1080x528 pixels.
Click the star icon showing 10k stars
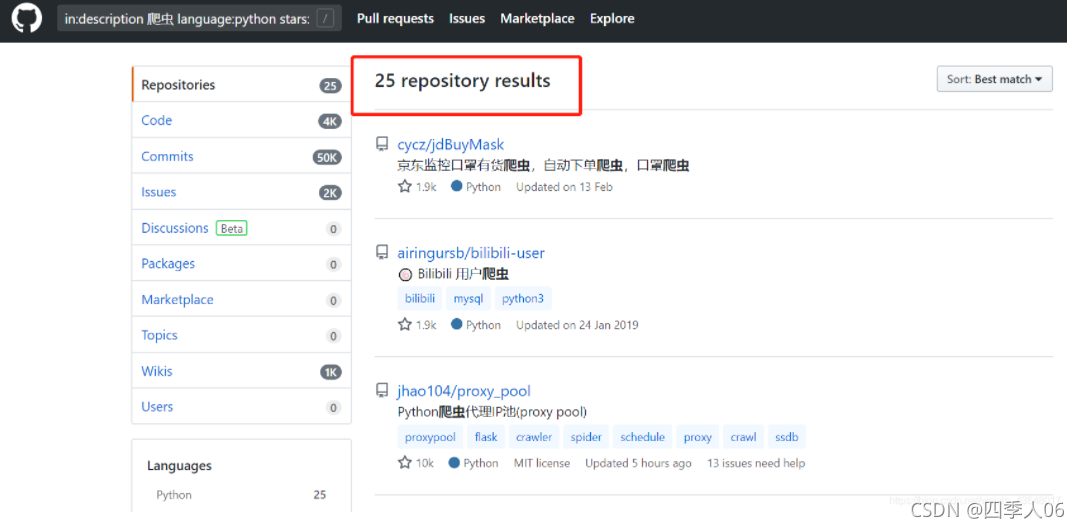coord(405,463)
